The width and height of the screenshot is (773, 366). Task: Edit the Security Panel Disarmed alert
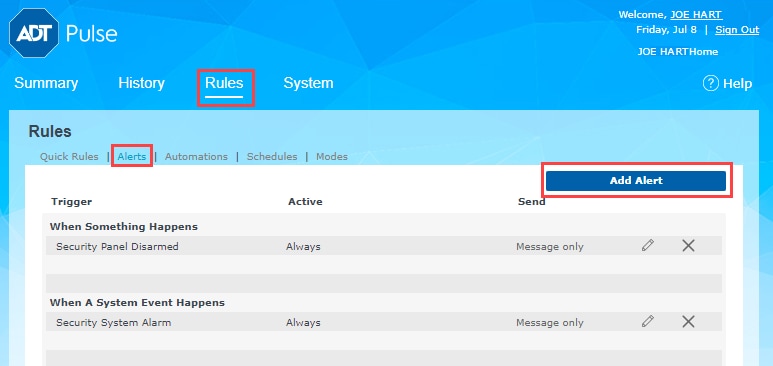tap(648, 245)
